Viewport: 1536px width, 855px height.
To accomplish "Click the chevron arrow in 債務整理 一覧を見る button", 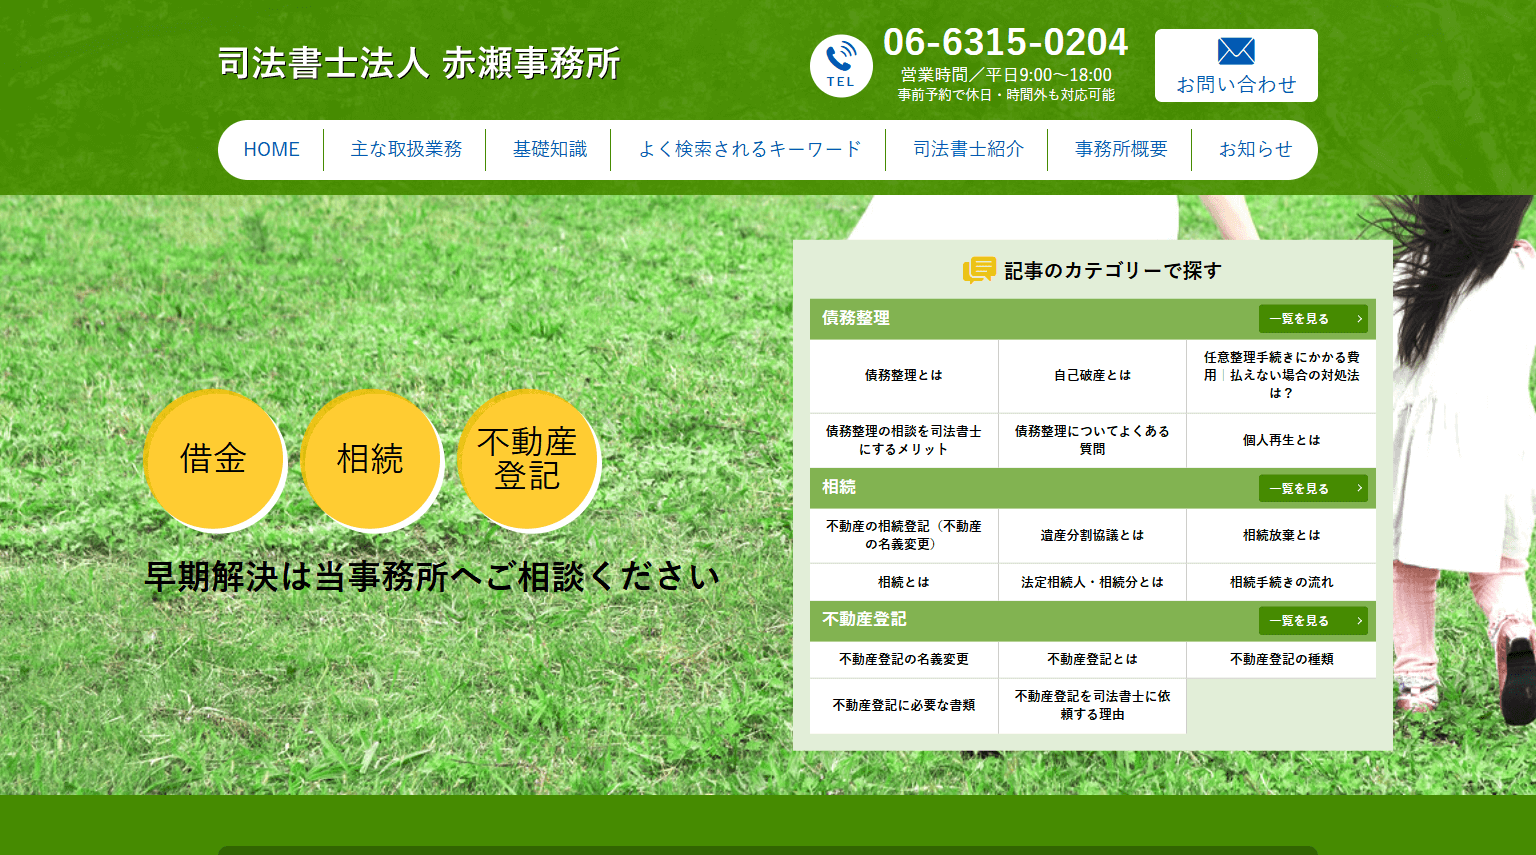I will click(1358, 318).
